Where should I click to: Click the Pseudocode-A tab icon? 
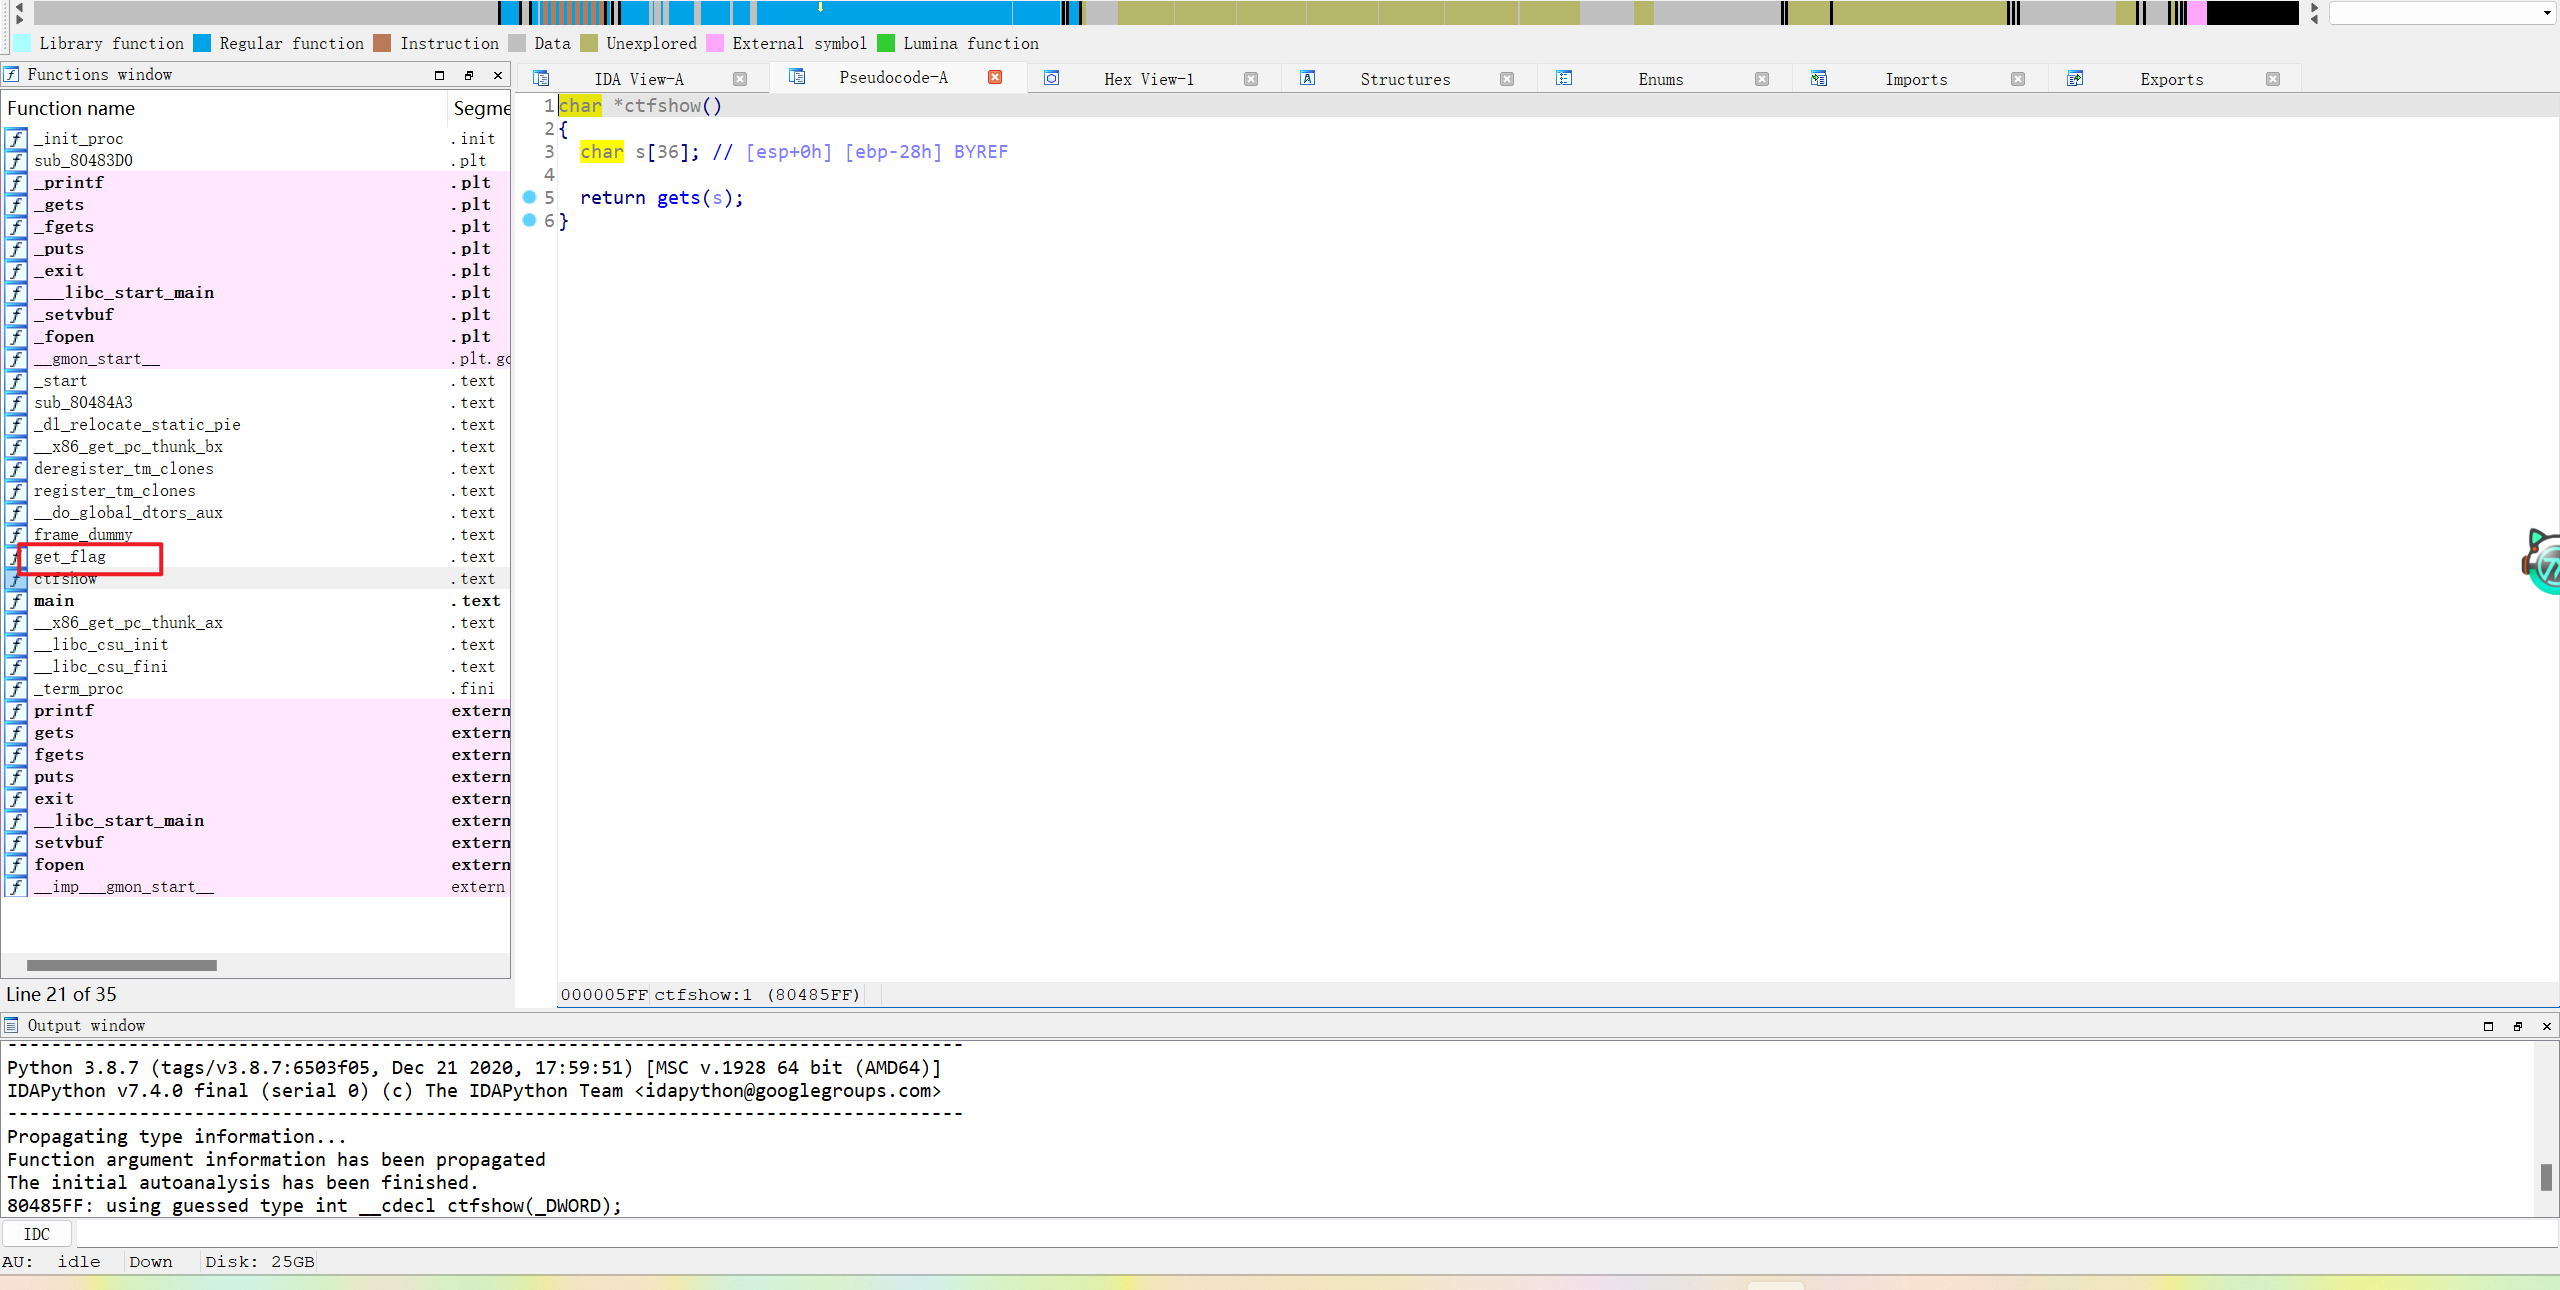[797, 77]
